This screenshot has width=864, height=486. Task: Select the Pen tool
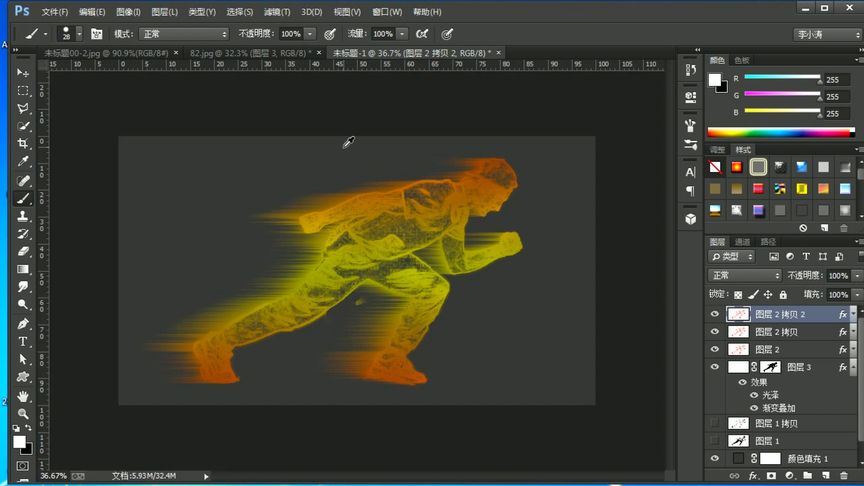click(23, 324)
